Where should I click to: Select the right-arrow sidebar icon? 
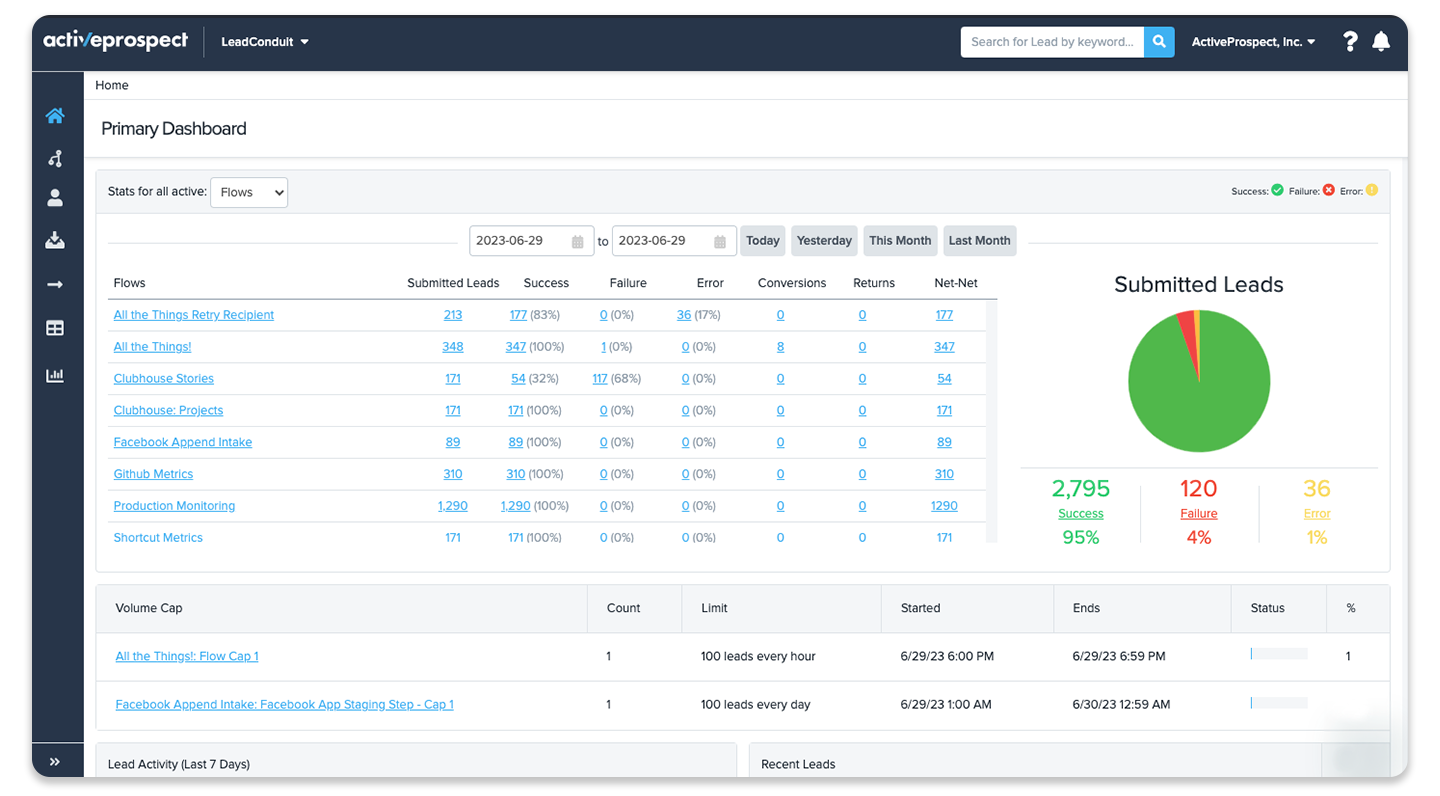(x=55, y=285)
